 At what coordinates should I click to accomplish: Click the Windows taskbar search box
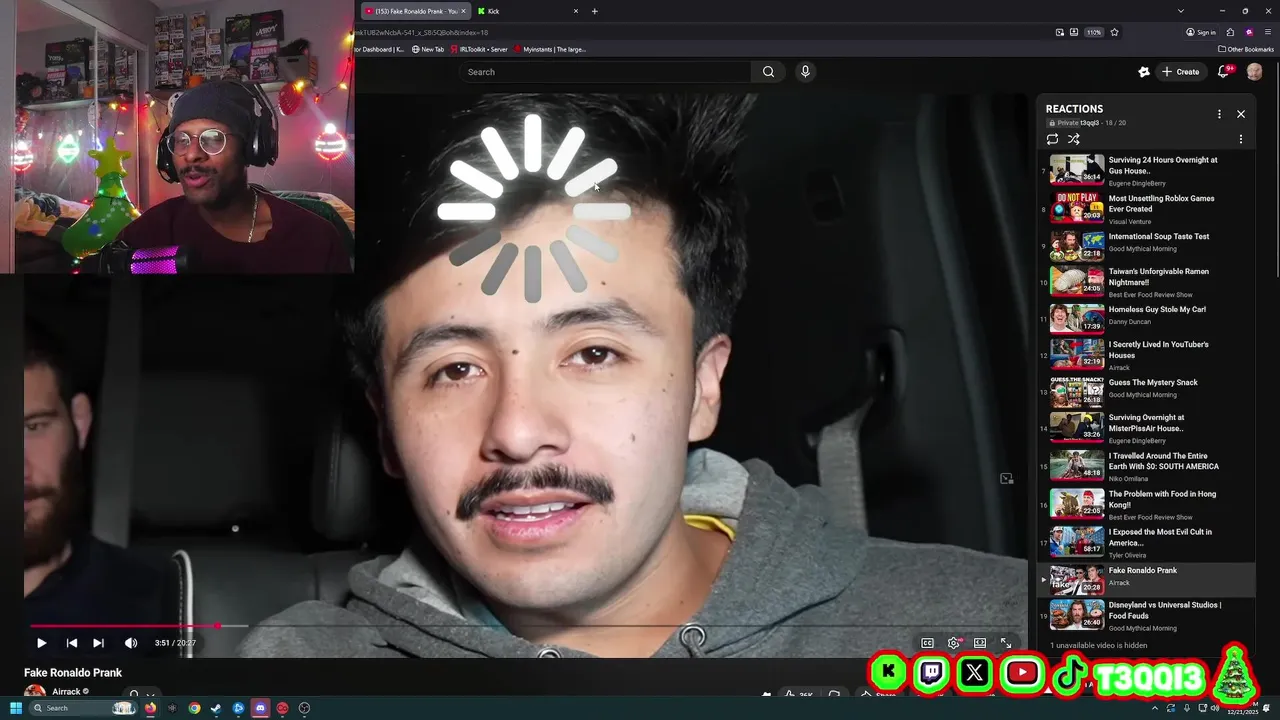point(83,708)
